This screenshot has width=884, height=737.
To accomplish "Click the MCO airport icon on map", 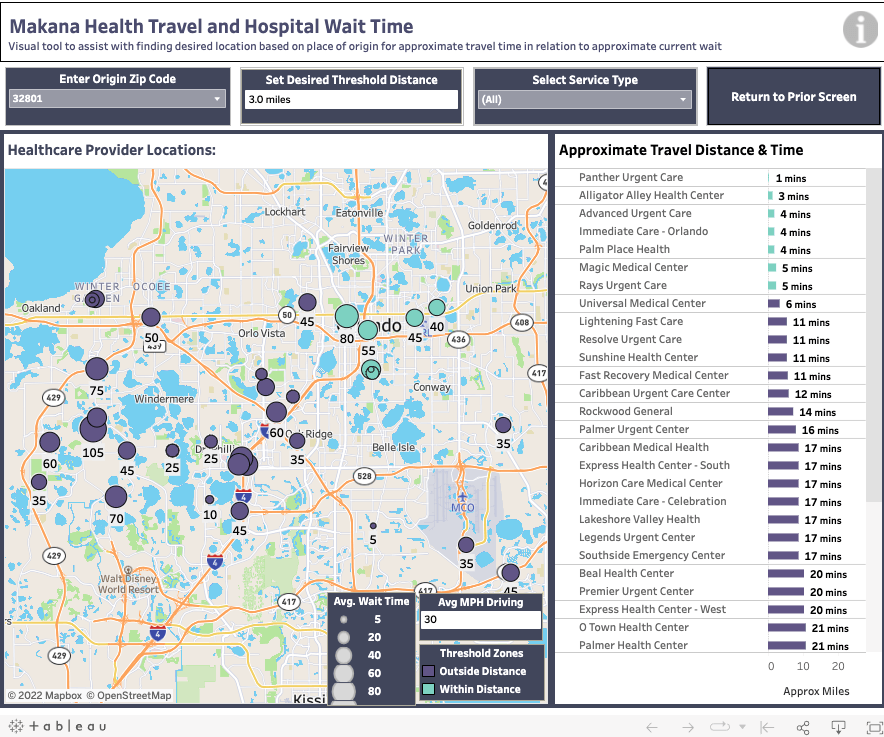I will coord(462,497).
